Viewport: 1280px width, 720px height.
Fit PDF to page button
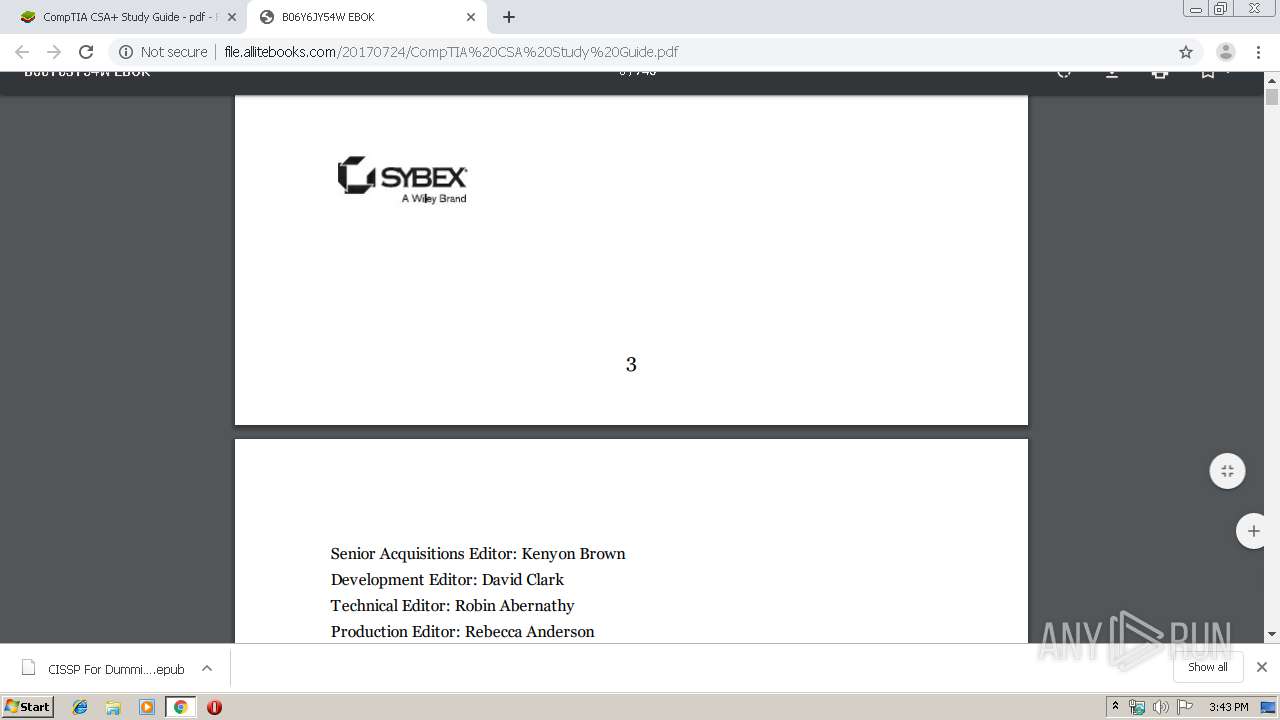click(1227, 471)
